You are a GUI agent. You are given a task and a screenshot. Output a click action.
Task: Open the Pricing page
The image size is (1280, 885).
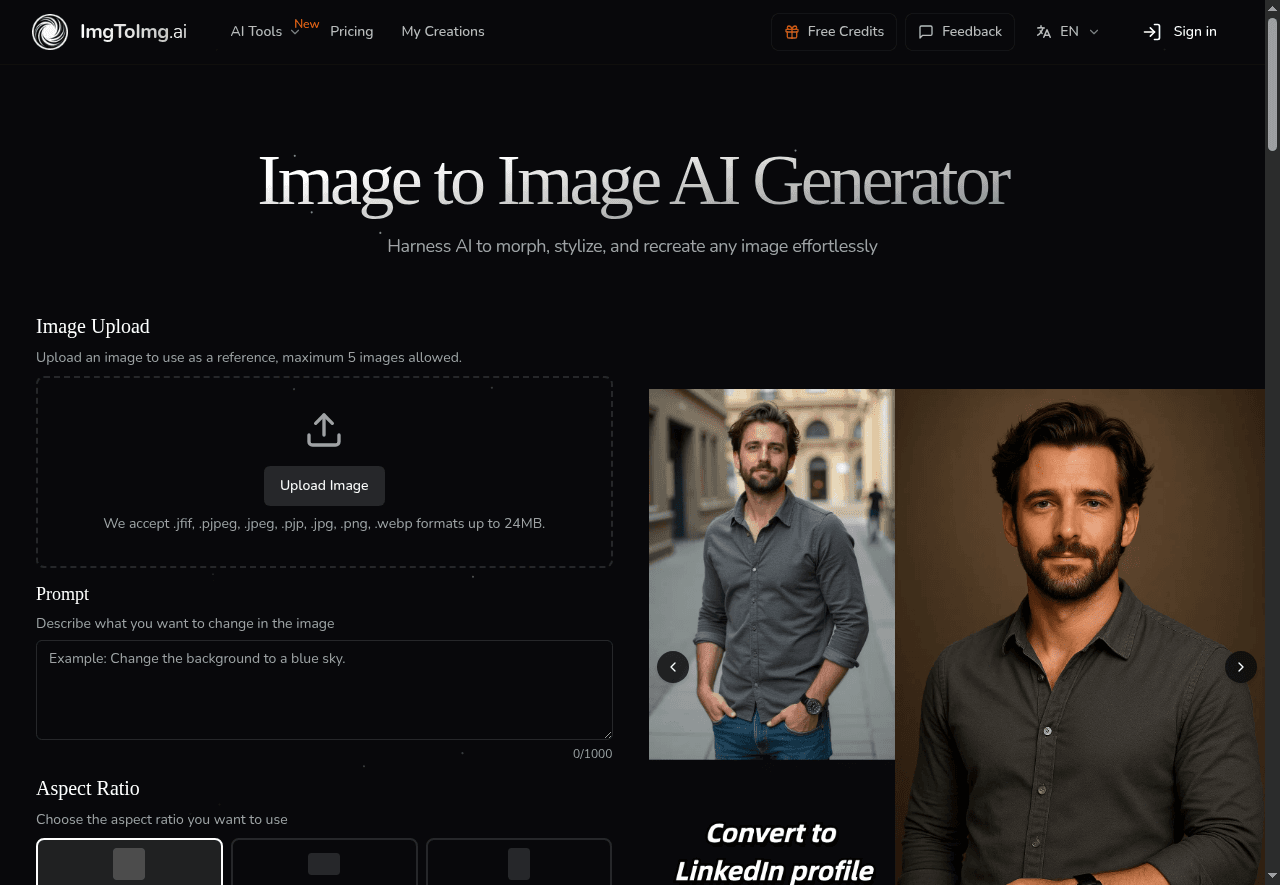[x=352, y=31]
